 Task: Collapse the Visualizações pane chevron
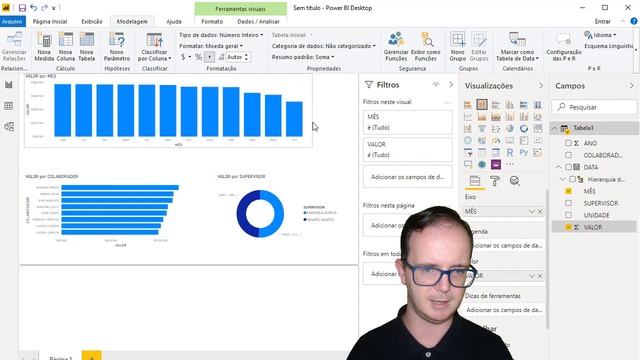pos(541,86)
